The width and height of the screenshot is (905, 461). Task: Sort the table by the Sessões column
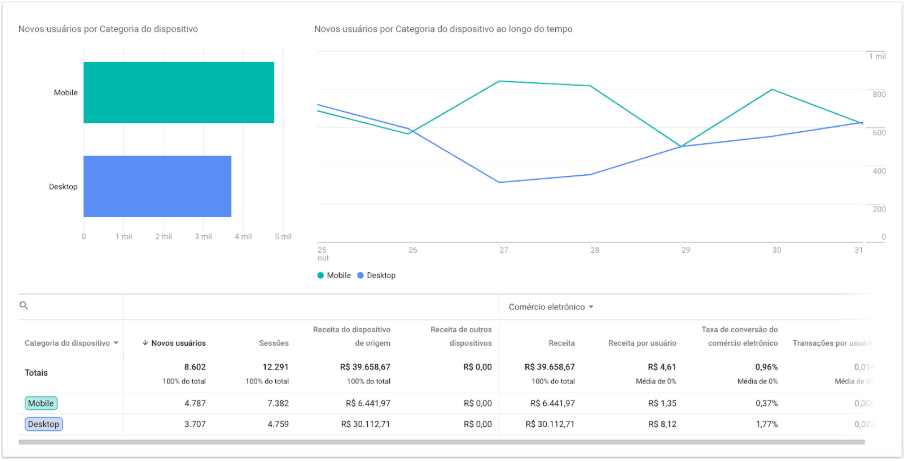[x=273, y=343]
